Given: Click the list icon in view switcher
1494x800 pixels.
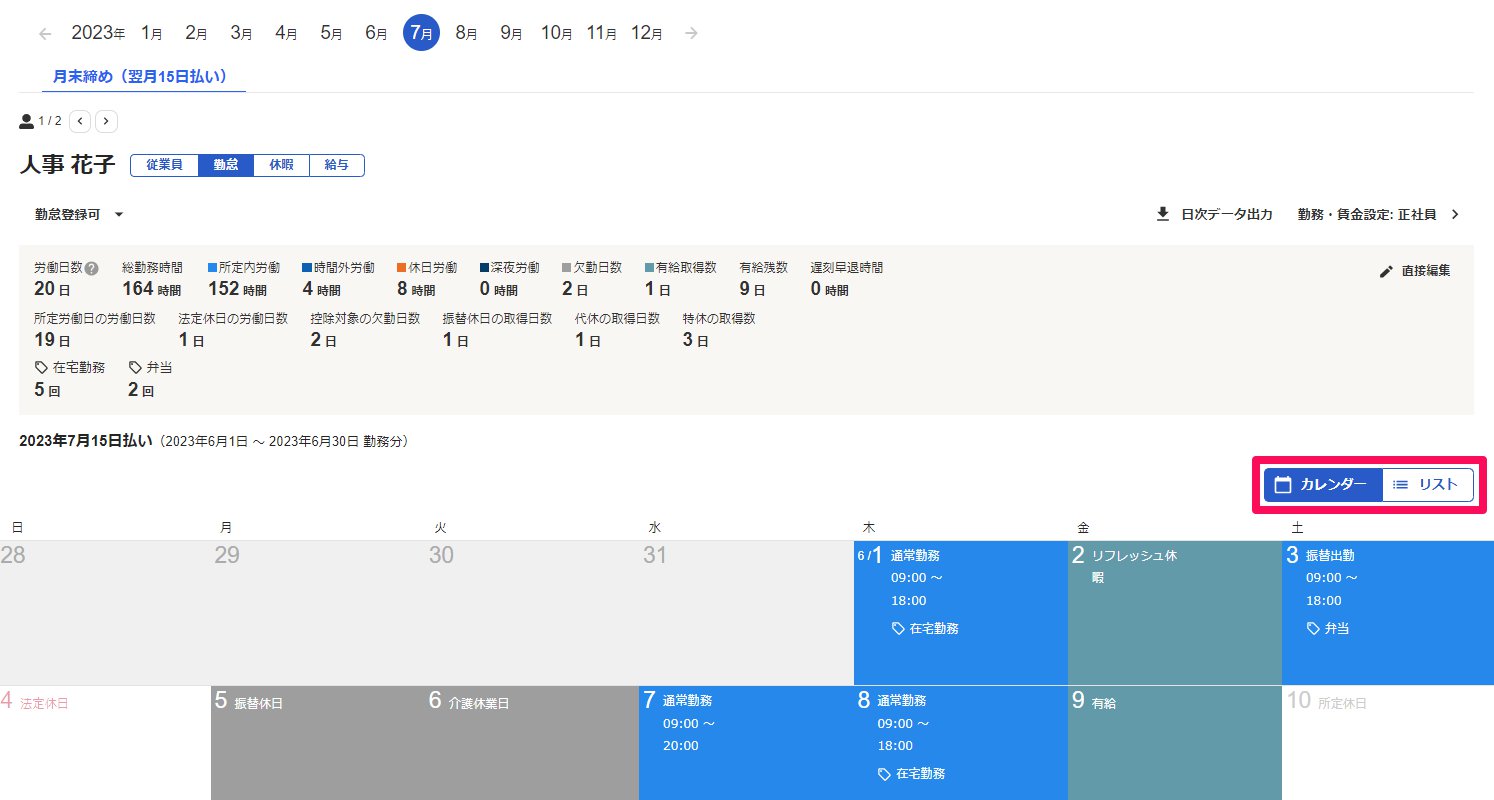Looking at the screenshot, I should 1401,485.
